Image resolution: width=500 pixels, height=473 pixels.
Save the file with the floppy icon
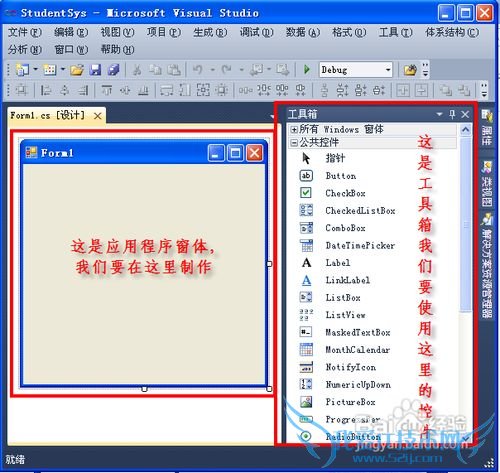coord(95,70)
